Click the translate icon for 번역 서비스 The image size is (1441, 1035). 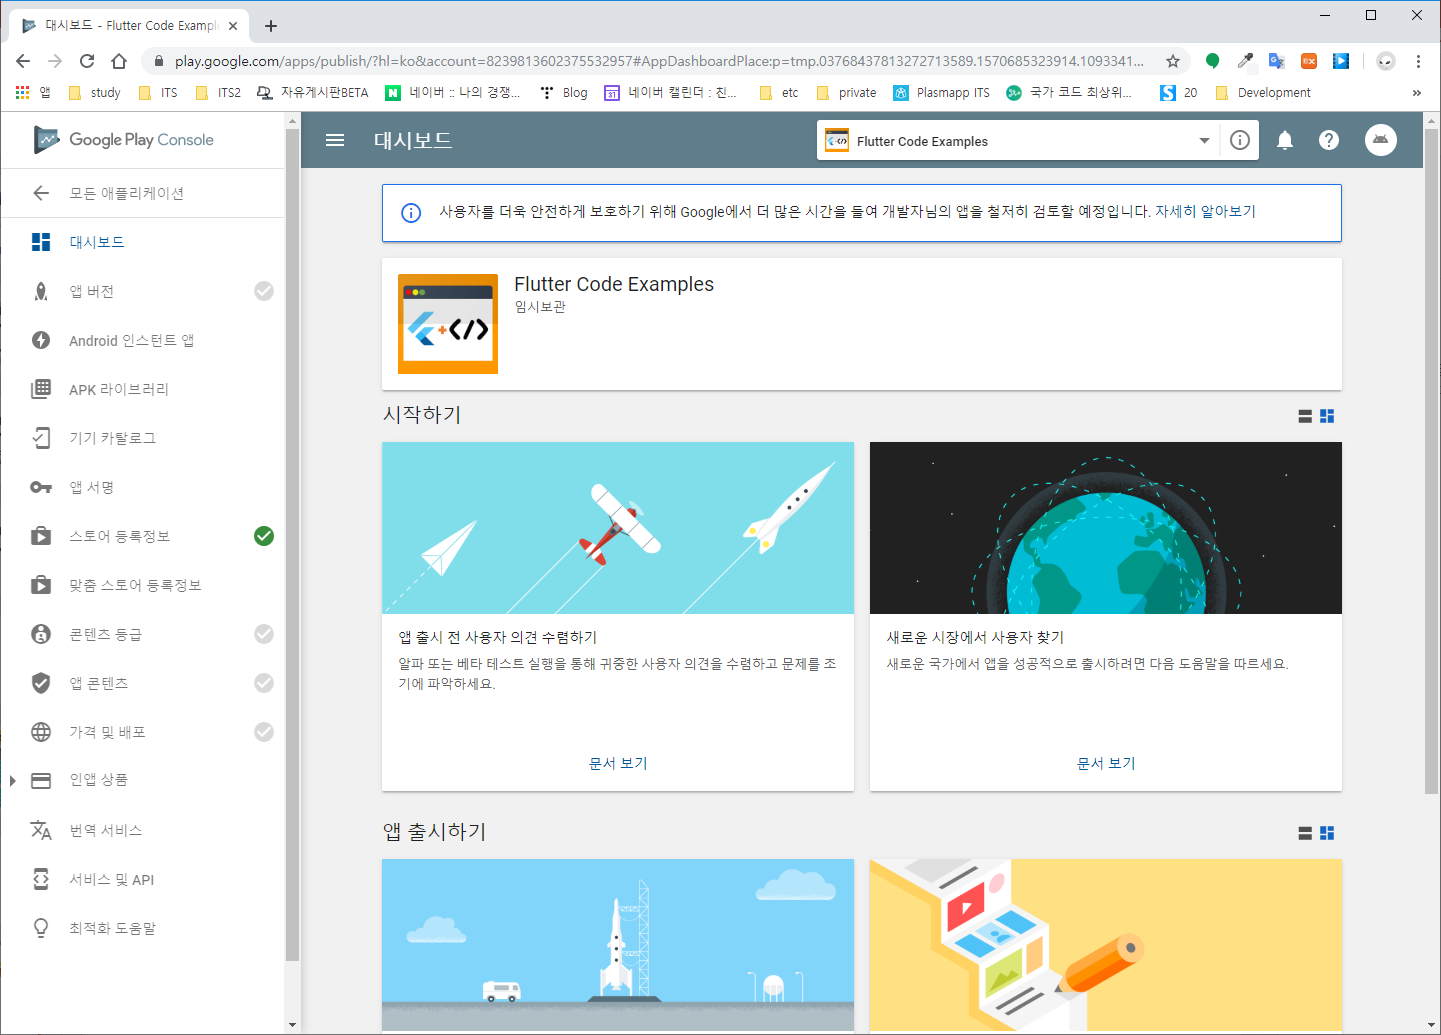tap(41, 830)
